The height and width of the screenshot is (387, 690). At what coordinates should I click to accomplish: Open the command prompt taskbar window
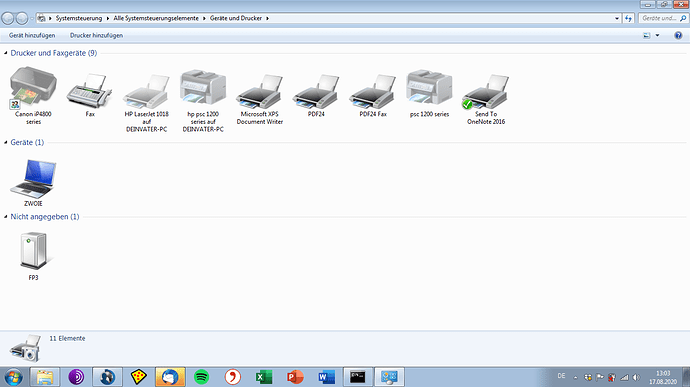[358, 377]
